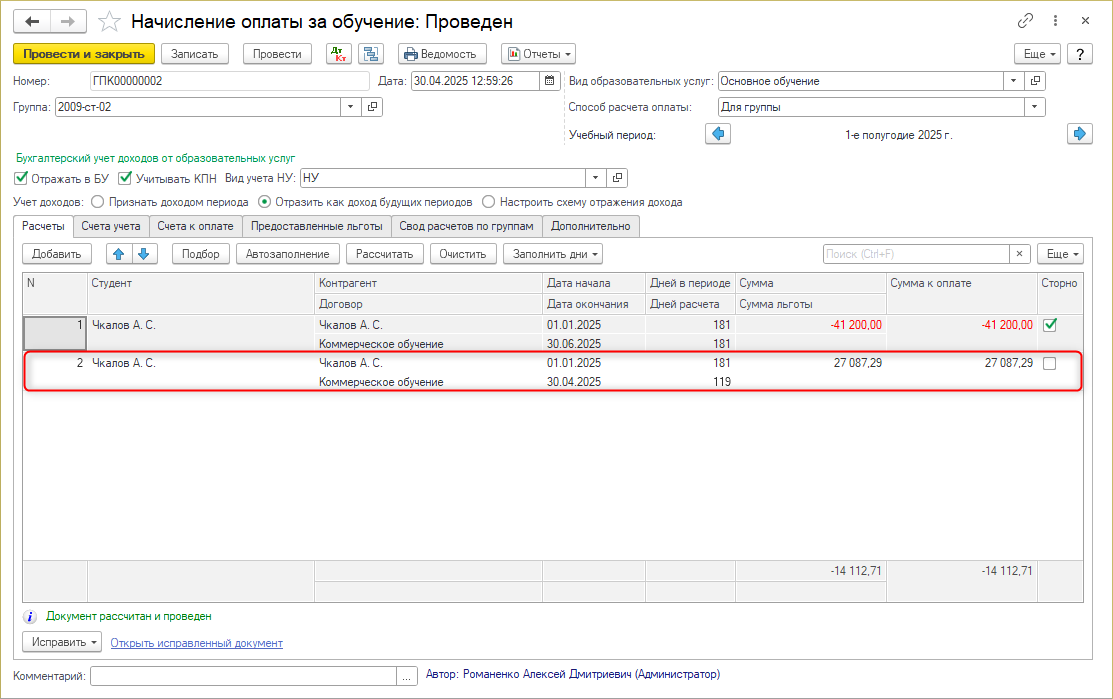This screenshot has width=1113, height=699.
Task: Check Сторно checkbox in row 2
Action: tap(1050, 363)
